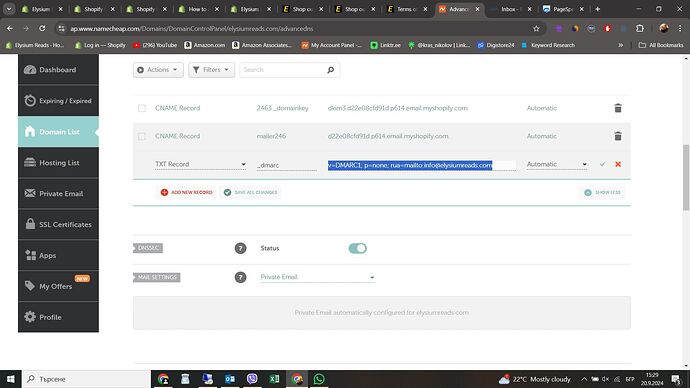Click the search magnifier icon
The image size is (690, 388).
click(330, 70)
